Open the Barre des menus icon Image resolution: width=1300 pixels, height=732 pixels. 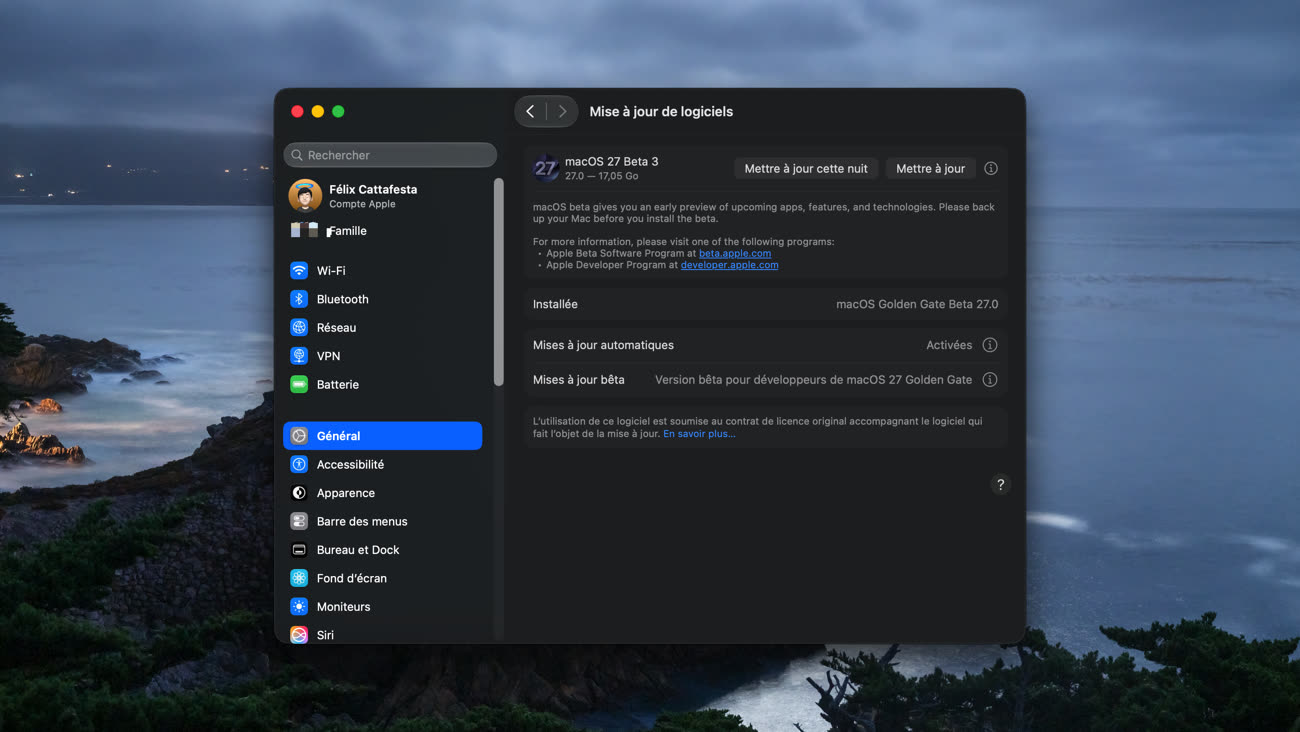pyautogui.click(x=299, y=522)
